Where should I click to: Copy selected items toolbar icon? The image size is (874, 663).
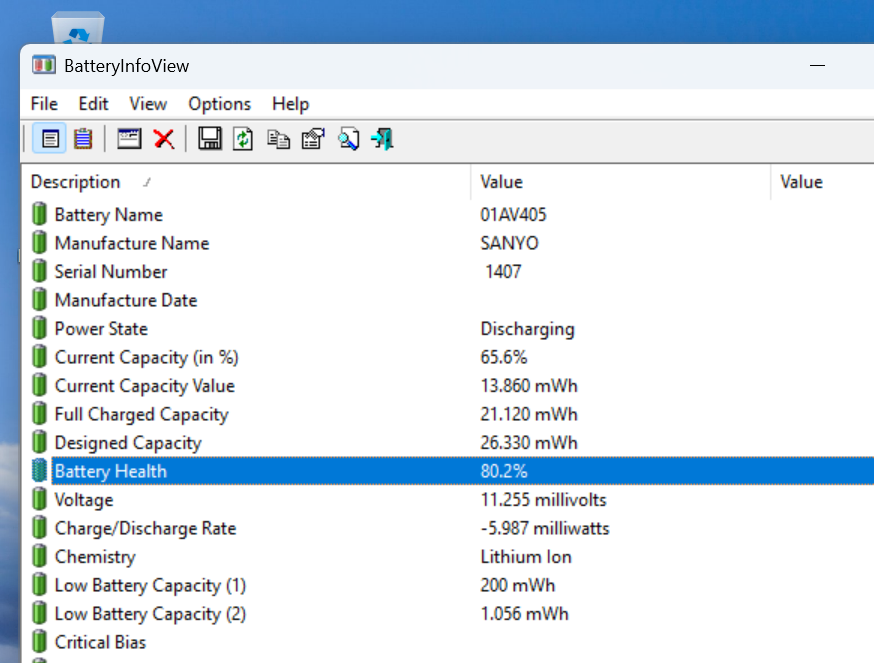tap(278, 139)
